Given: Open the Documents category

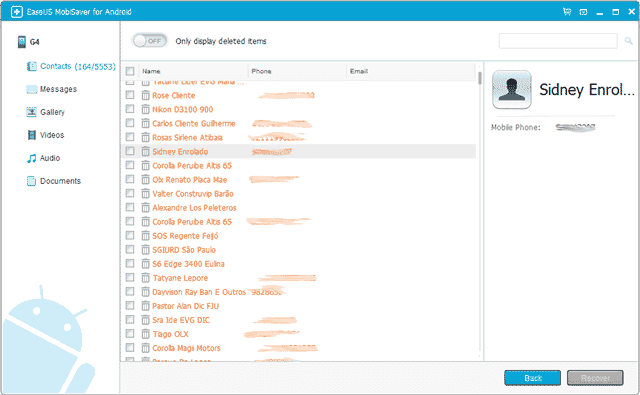Looking at the screenshot, I should click(60, 181).
